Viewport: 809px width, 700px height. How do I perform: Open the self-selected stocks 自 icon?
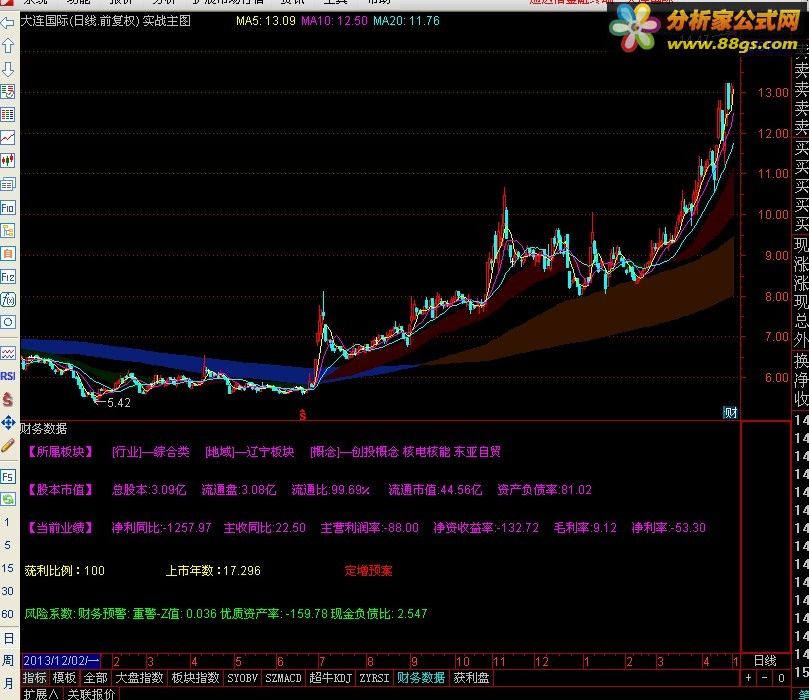point(7,253)
